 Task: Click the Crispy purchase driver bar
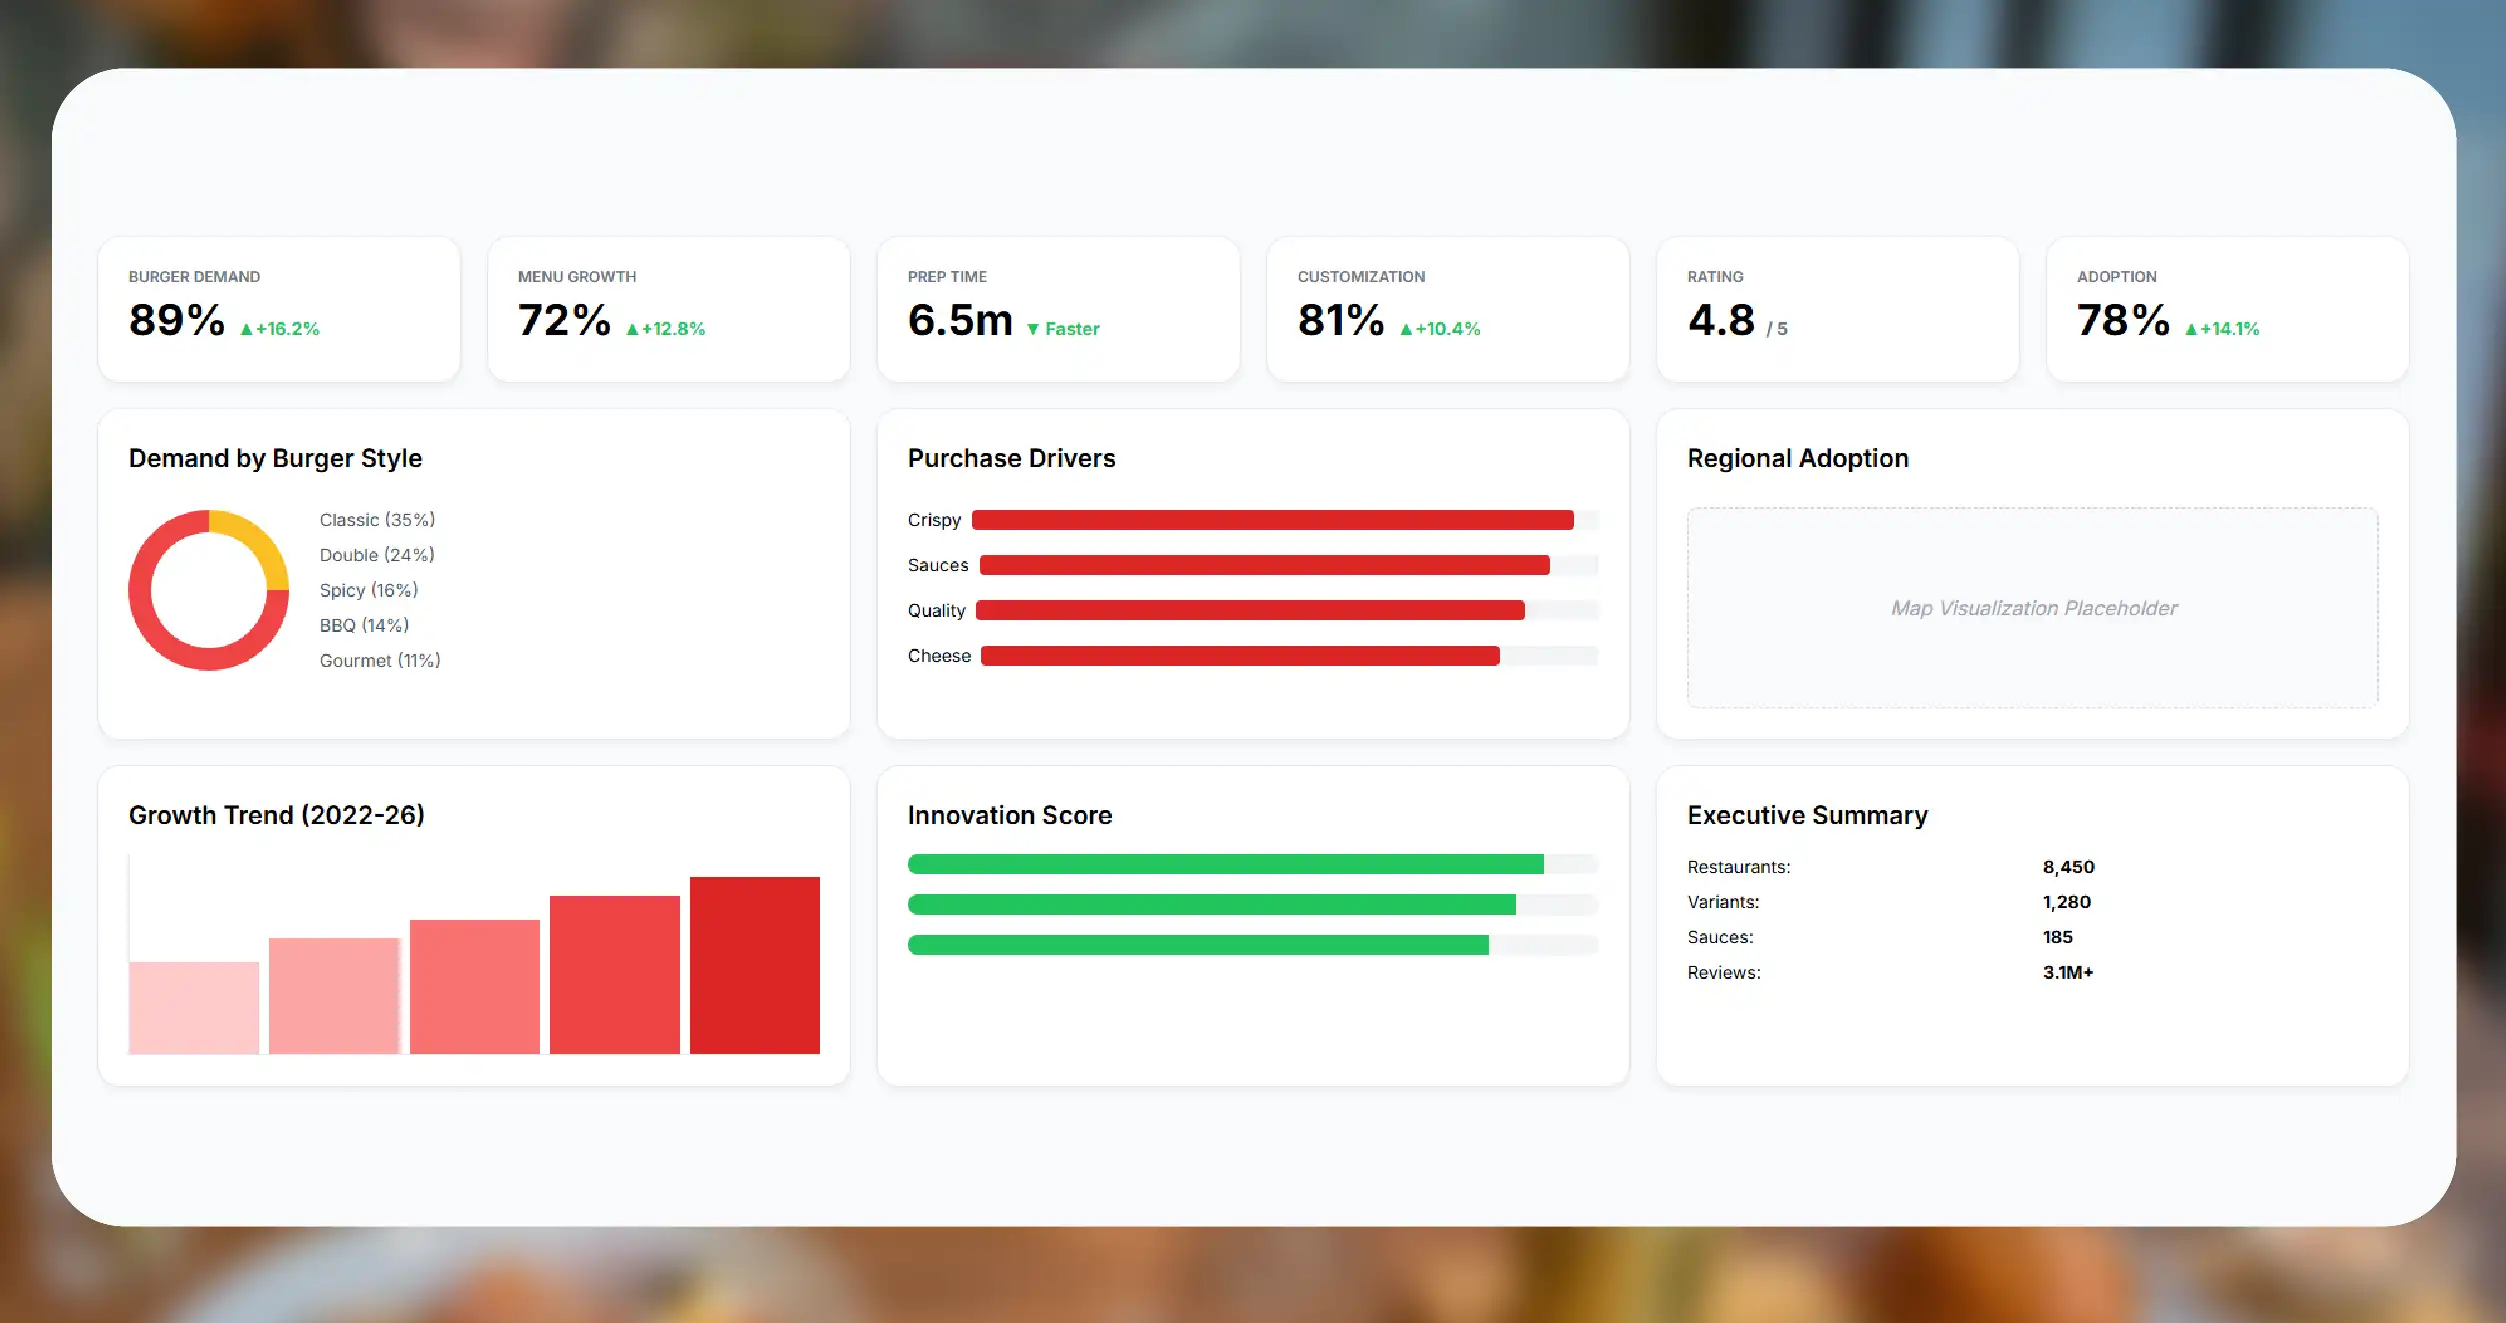coord(1272,520)
